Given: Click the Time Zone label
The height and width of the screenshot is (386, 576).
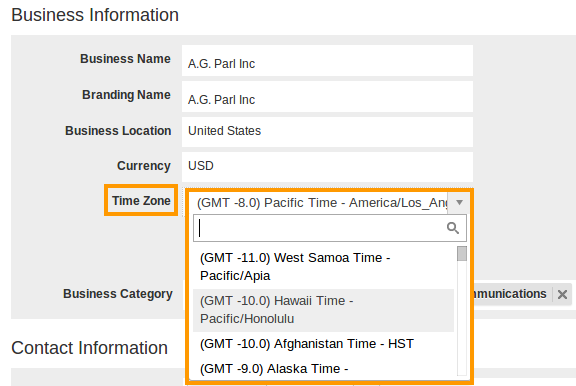Looking at the screenshot, I should (x=141, y=201).
